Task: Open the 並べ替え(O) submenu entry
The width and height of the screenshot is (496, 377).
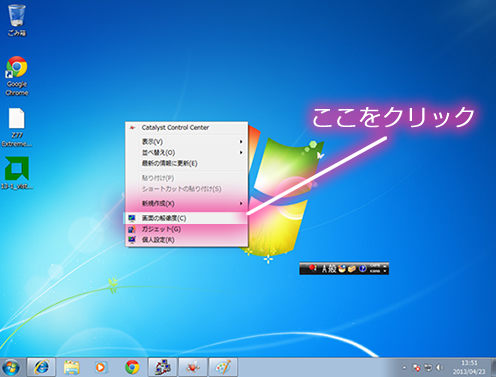Action: tap(186, 152)
